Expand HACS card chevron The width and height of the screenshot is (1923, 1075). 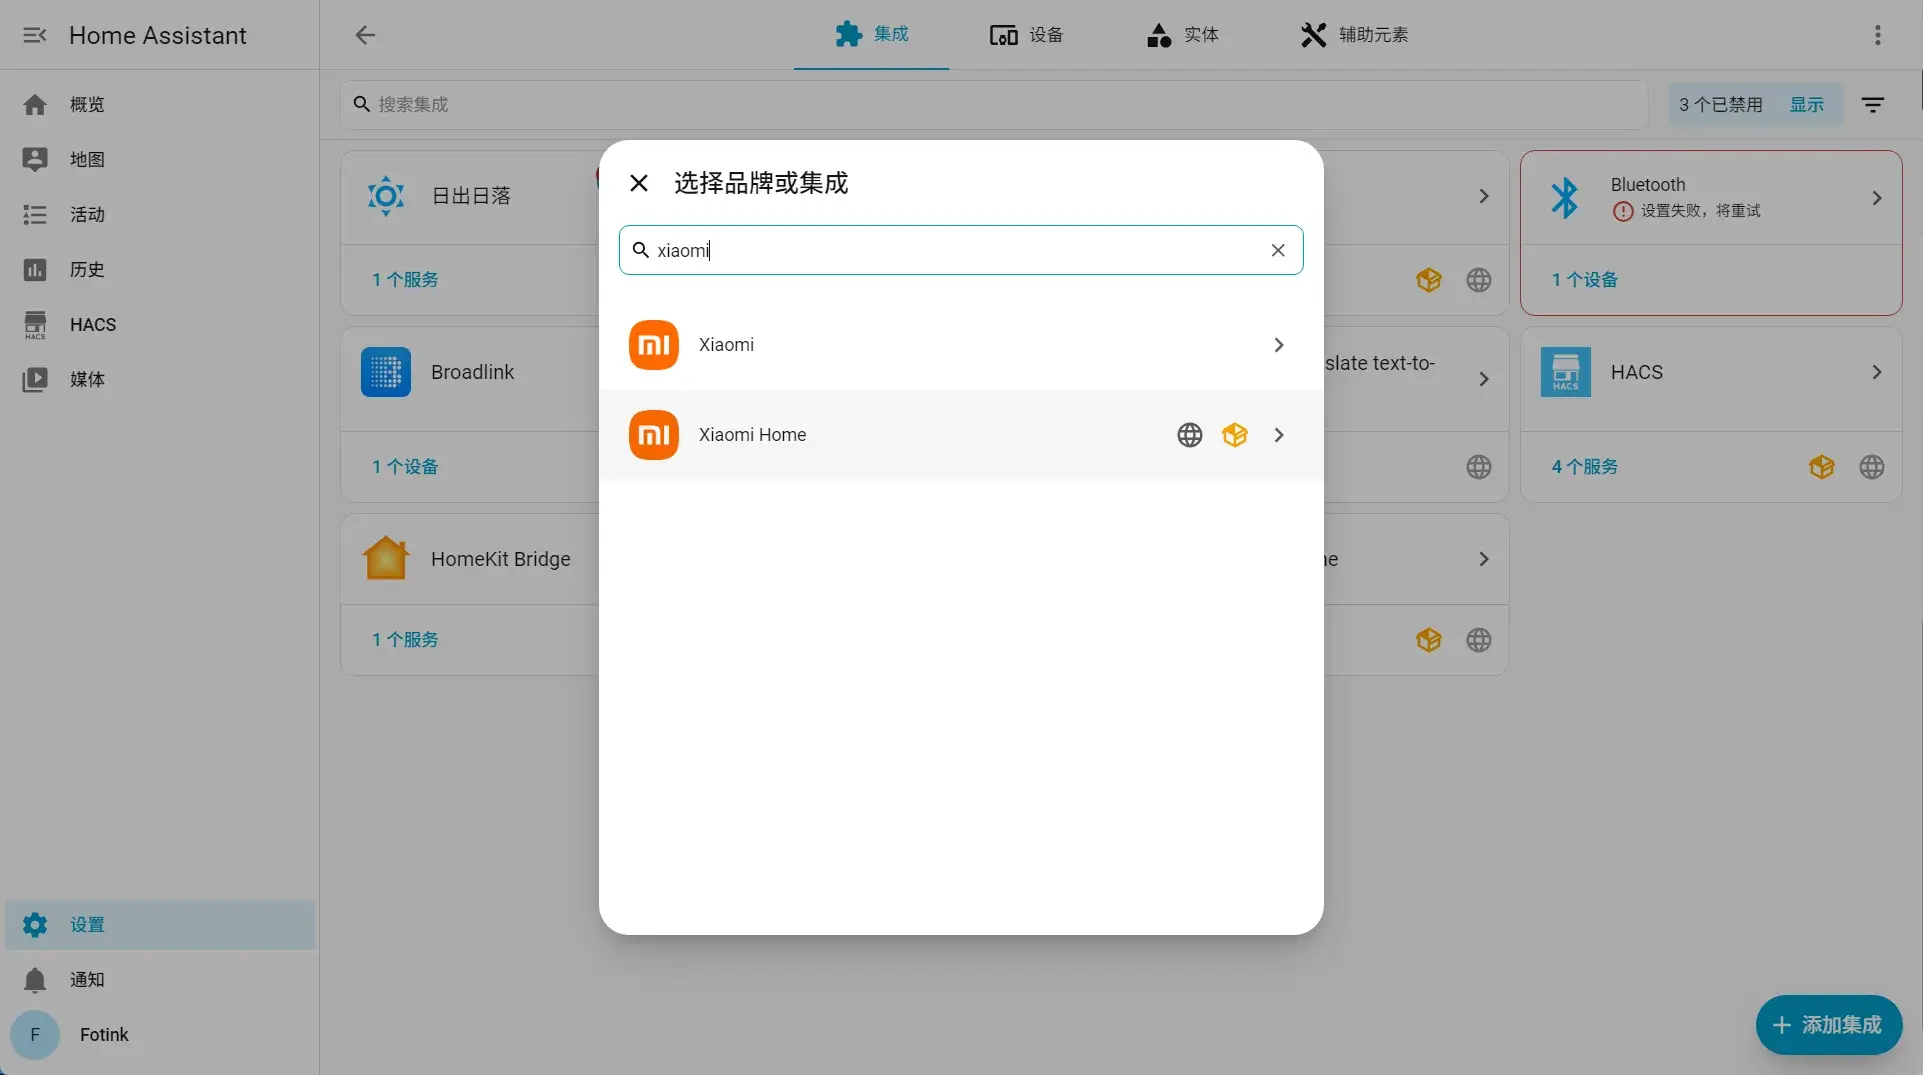pos(1877,372)
